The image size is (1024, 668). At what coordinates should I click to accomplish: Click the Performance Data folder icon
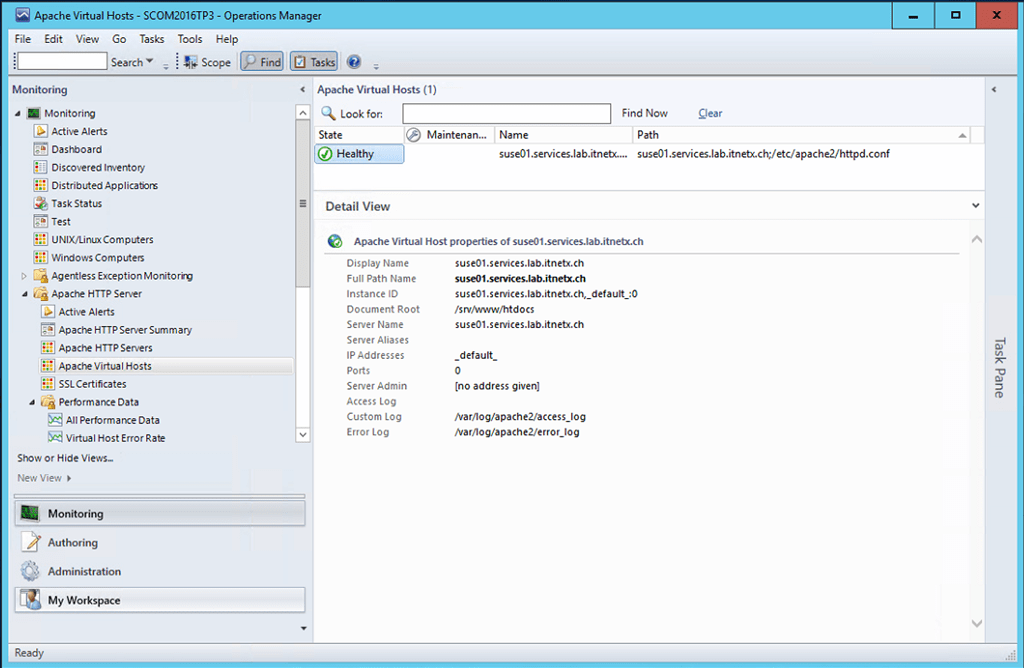point(48,402)
